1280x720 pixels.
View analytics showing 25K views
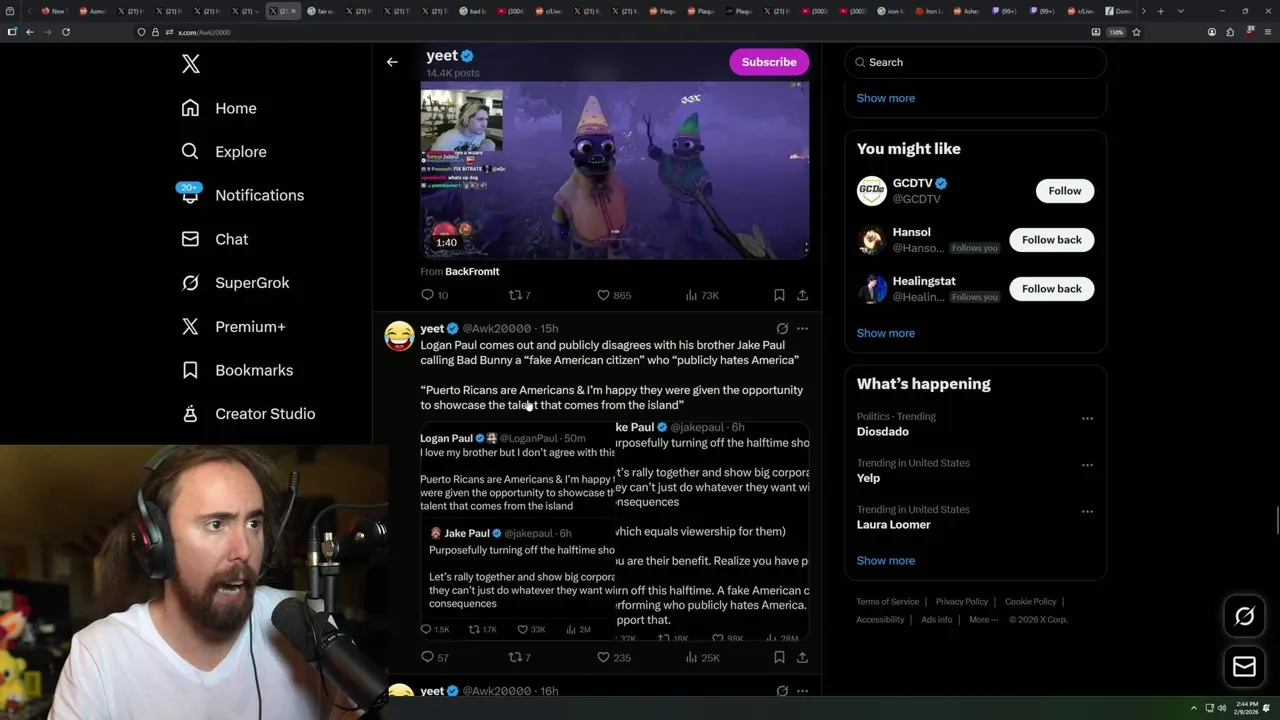point(702,657)
